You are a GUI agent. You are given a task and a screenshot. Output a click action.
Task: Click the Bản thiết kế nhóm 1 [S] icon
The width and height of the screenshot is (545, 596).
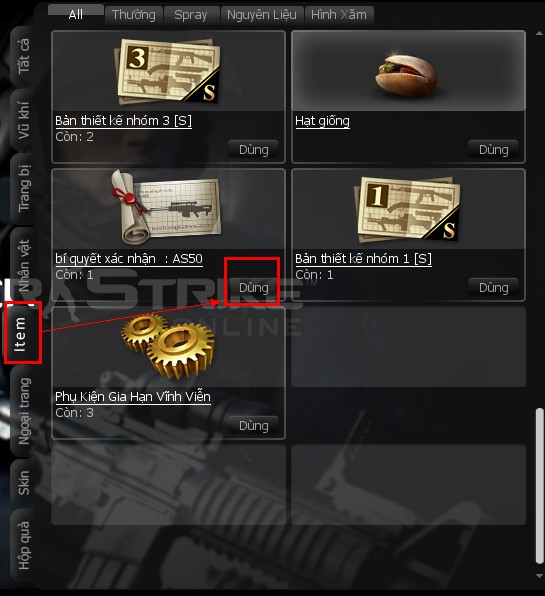[407, 209]
